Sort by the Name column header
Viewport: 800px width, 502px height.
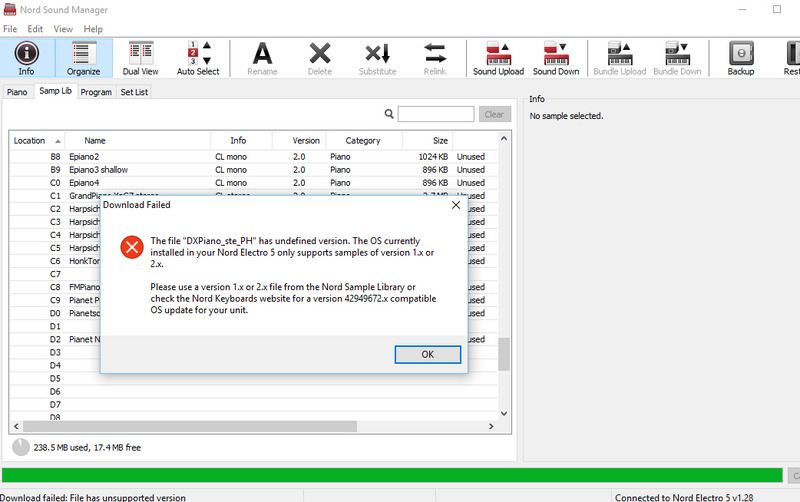coord(138,140)
